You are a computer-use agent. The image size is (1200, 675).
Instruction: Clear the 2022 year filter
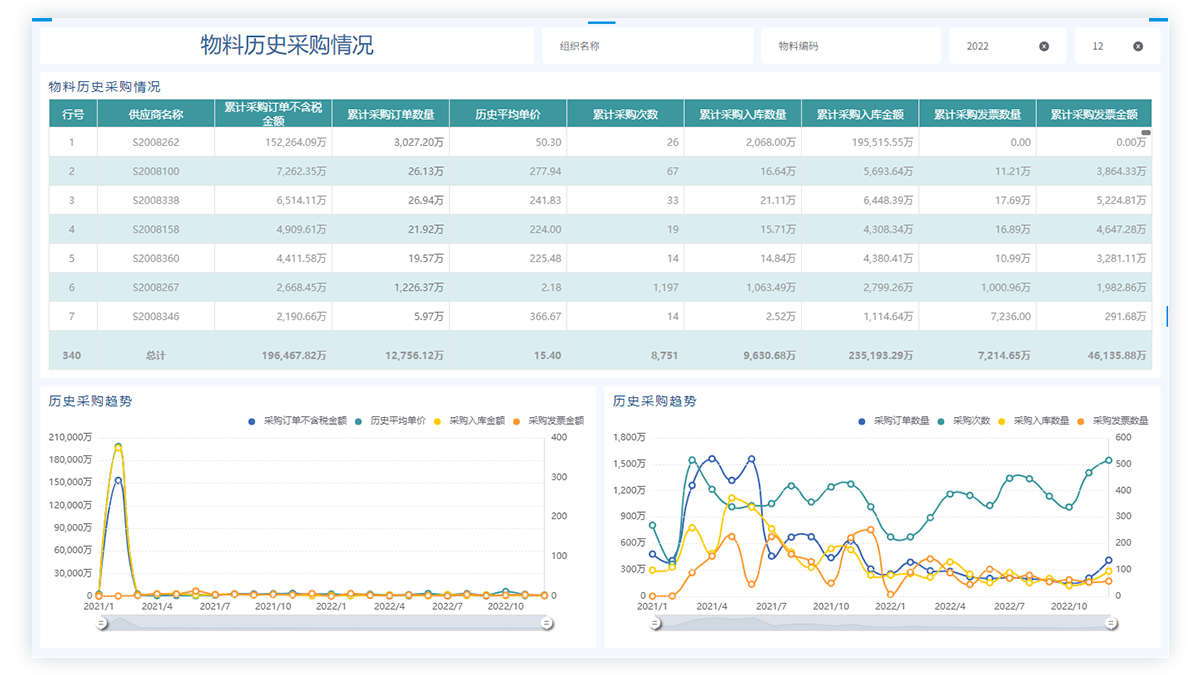[1044, 46]
